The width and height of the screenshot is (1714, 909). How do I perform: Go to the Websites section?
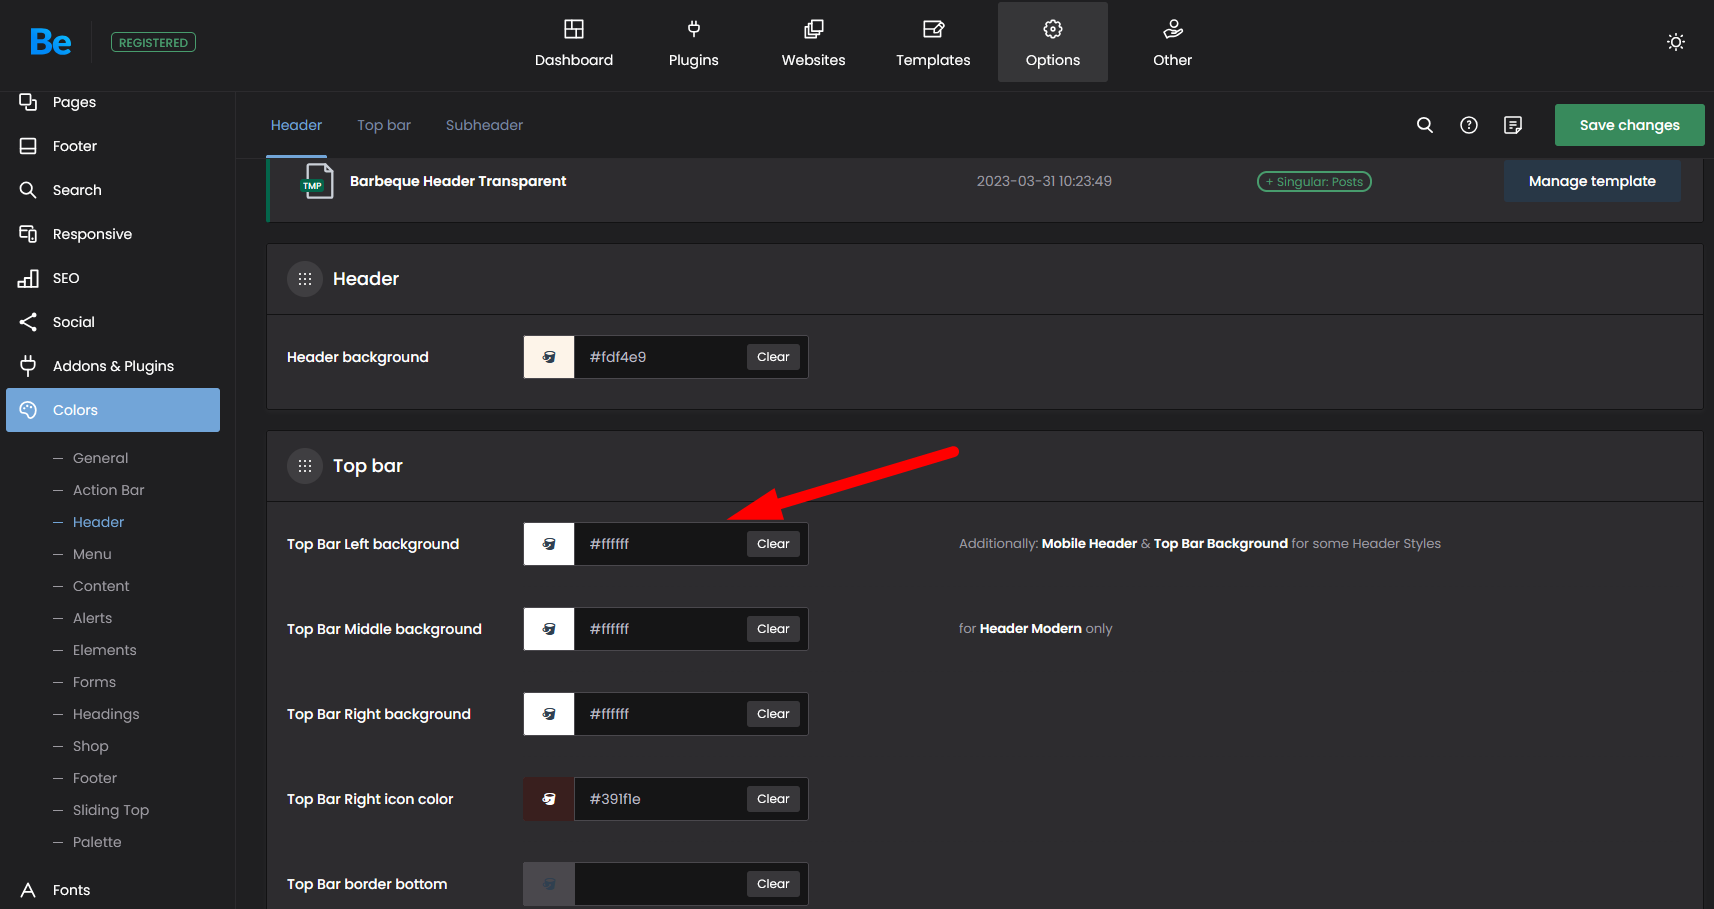point(813,42)
